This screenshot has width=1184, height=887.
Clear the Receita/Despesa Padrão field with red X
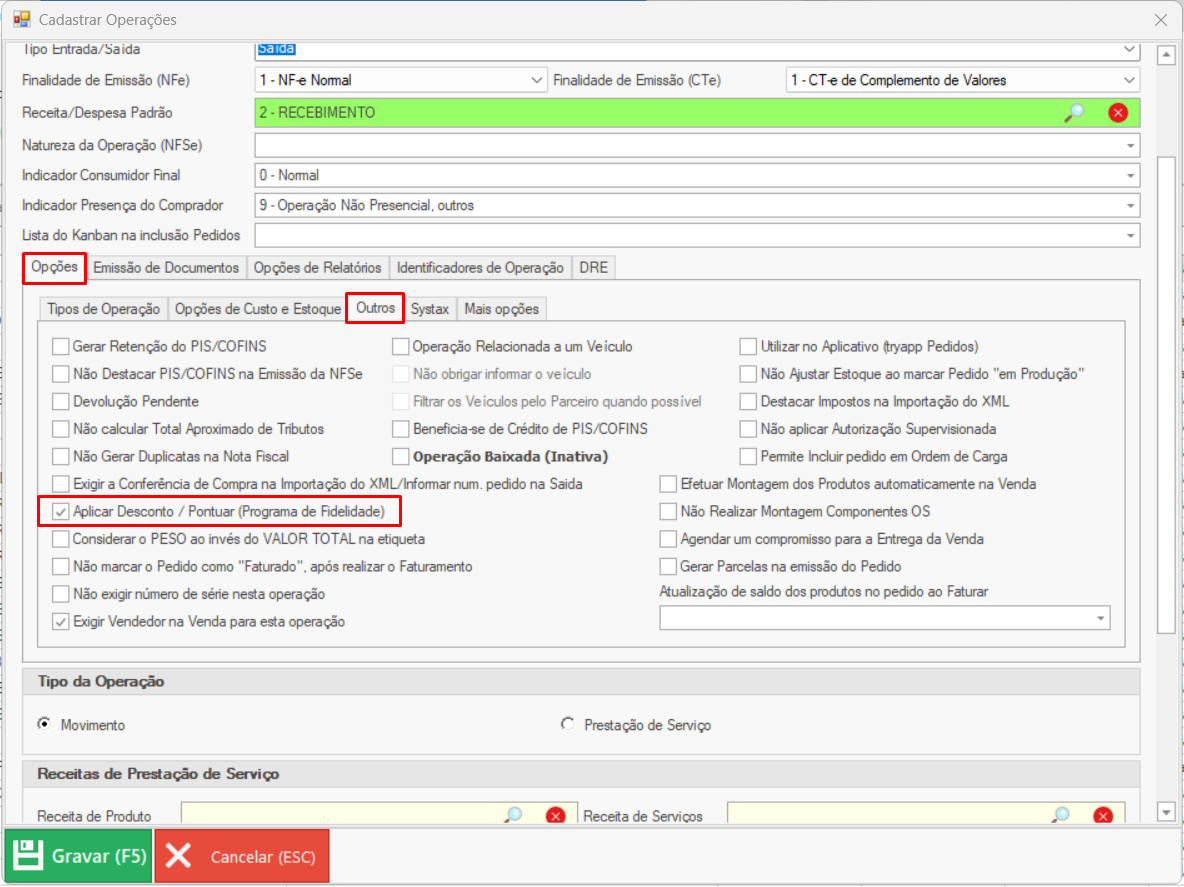tap(1118, 113)
